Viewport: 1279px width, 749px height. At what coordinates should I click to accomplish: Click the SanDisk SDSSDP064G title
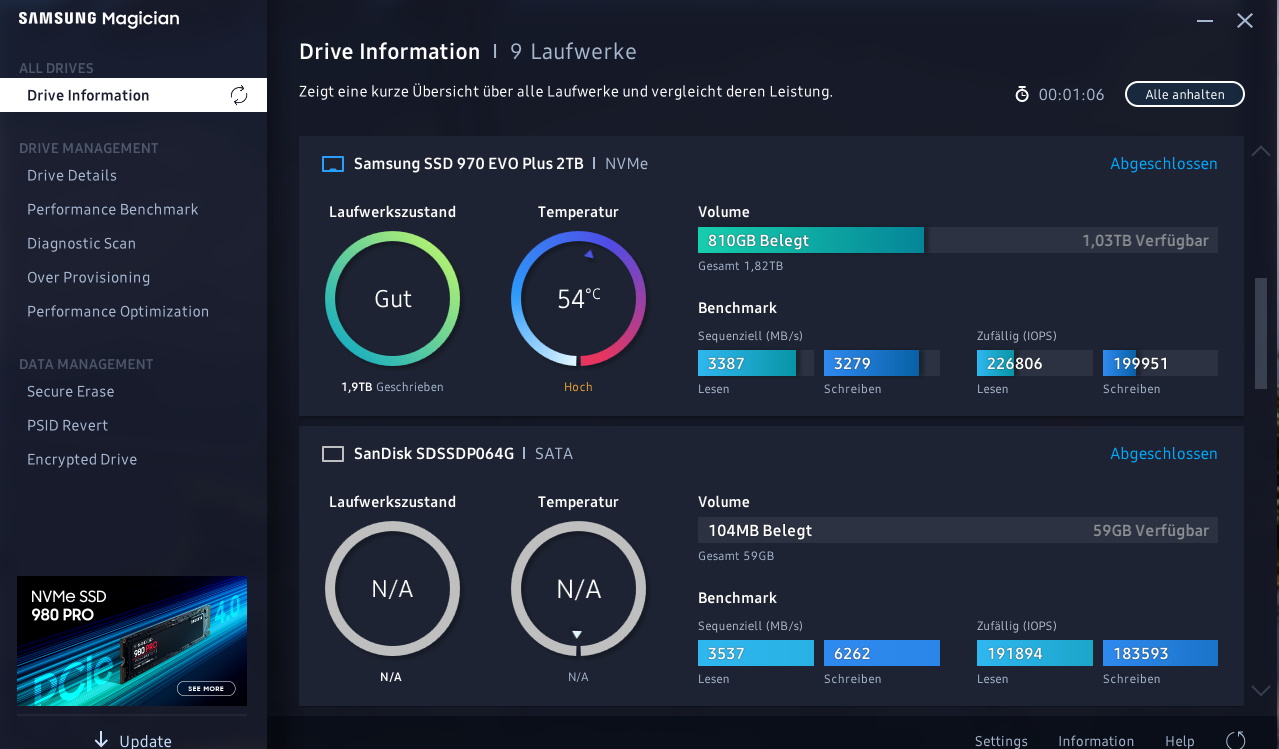[x=433, y=454]
